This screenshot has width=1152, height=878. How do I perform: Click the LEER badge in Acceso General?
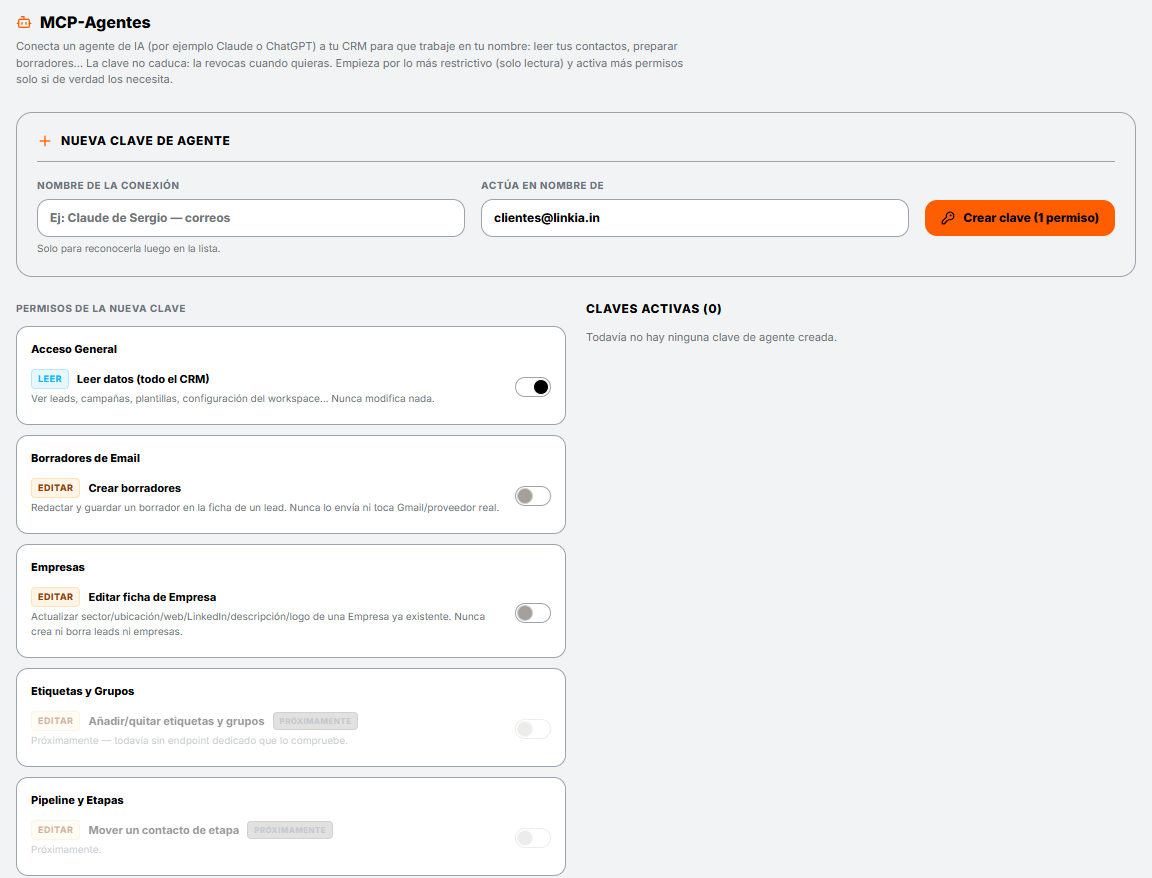tap(50, 379)
